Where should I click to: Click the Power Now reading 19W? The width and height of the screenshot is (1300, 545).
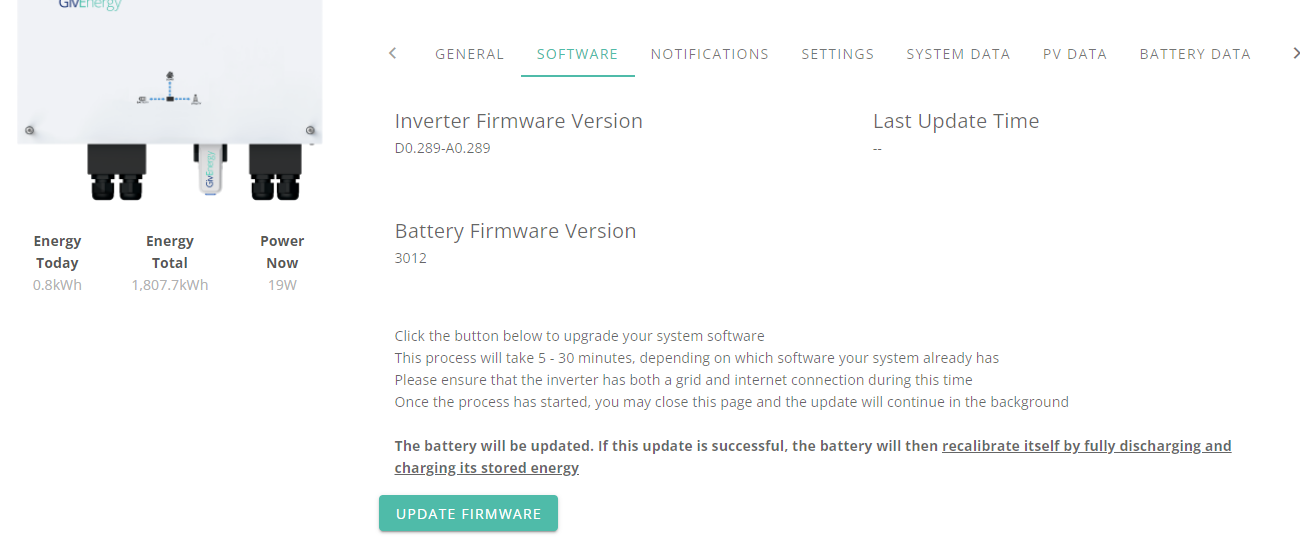point(282,285)
